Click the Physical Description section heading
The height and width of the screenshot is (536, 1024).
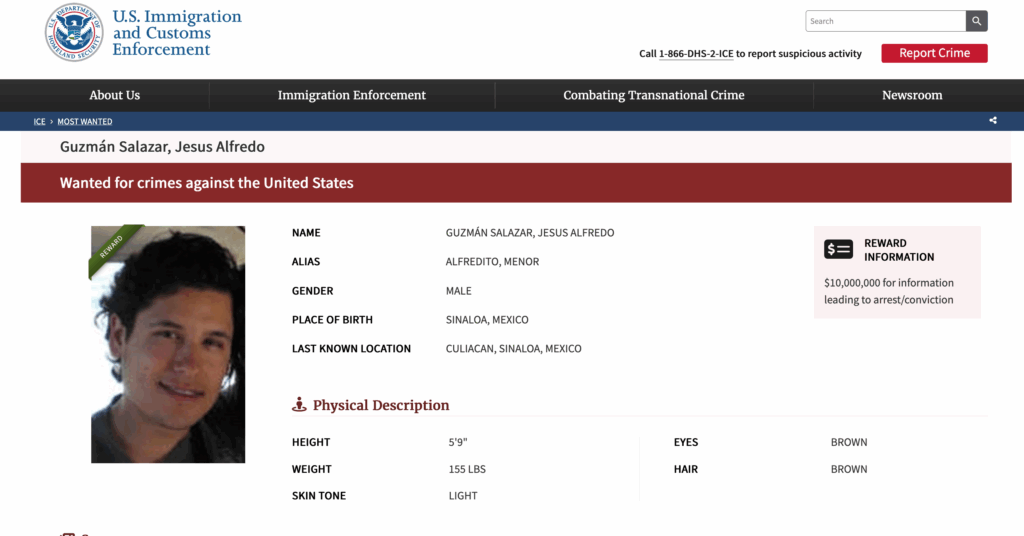click(x=381, y=405)
